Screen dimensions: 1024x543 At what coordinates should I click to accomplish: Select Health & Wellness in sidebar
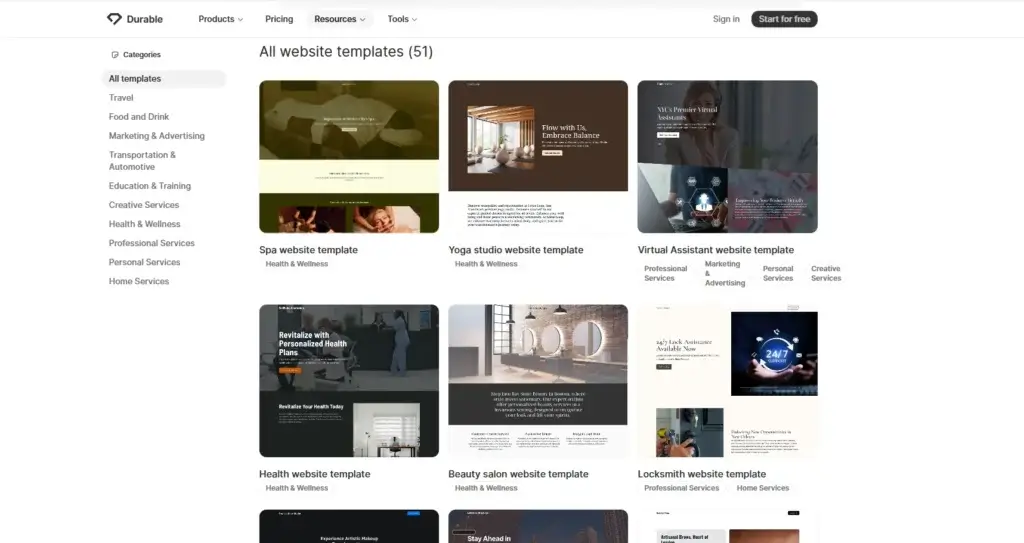(144, 223)
